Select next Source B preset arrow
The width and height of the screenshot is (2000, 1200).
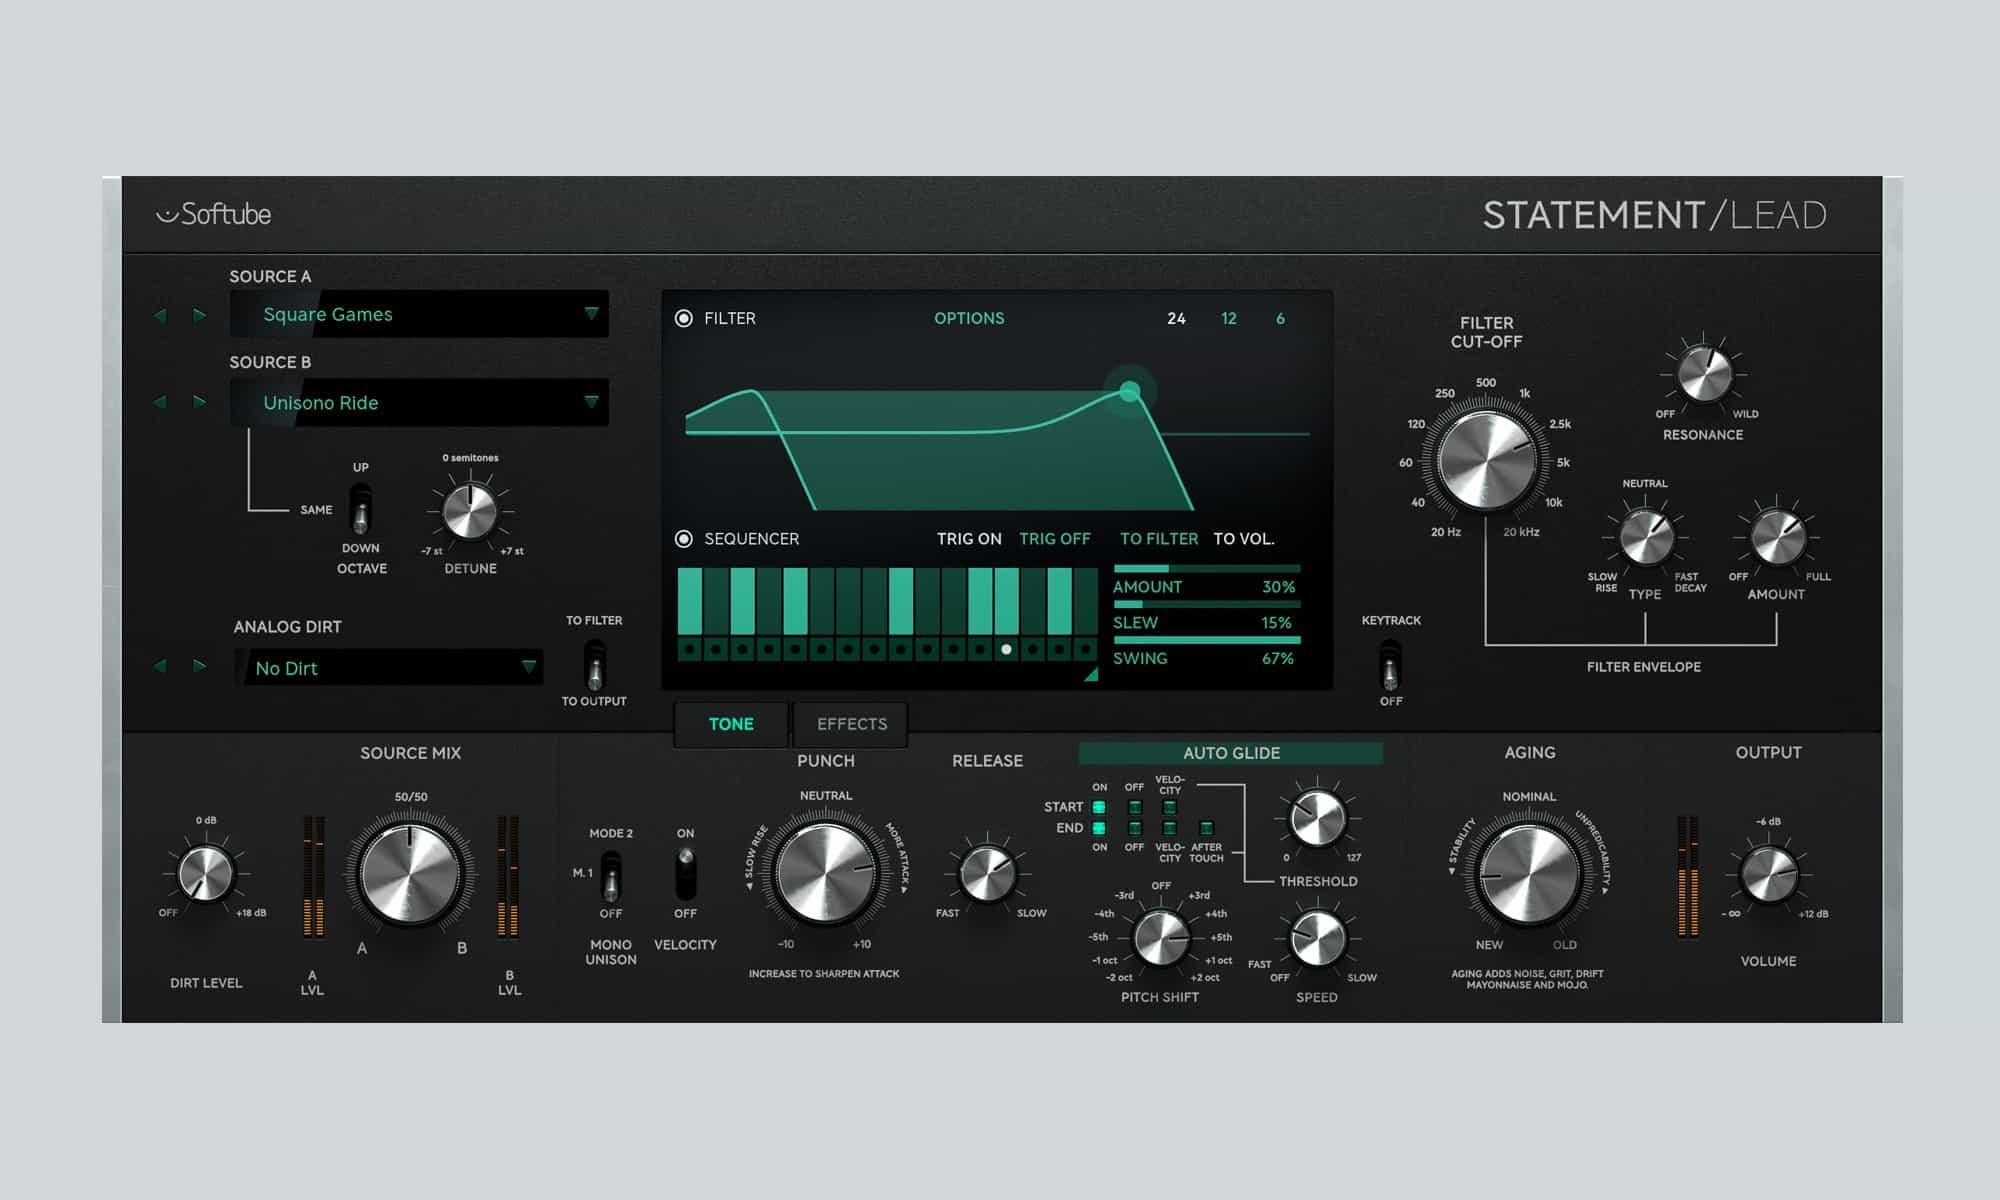tap(200, 402)
